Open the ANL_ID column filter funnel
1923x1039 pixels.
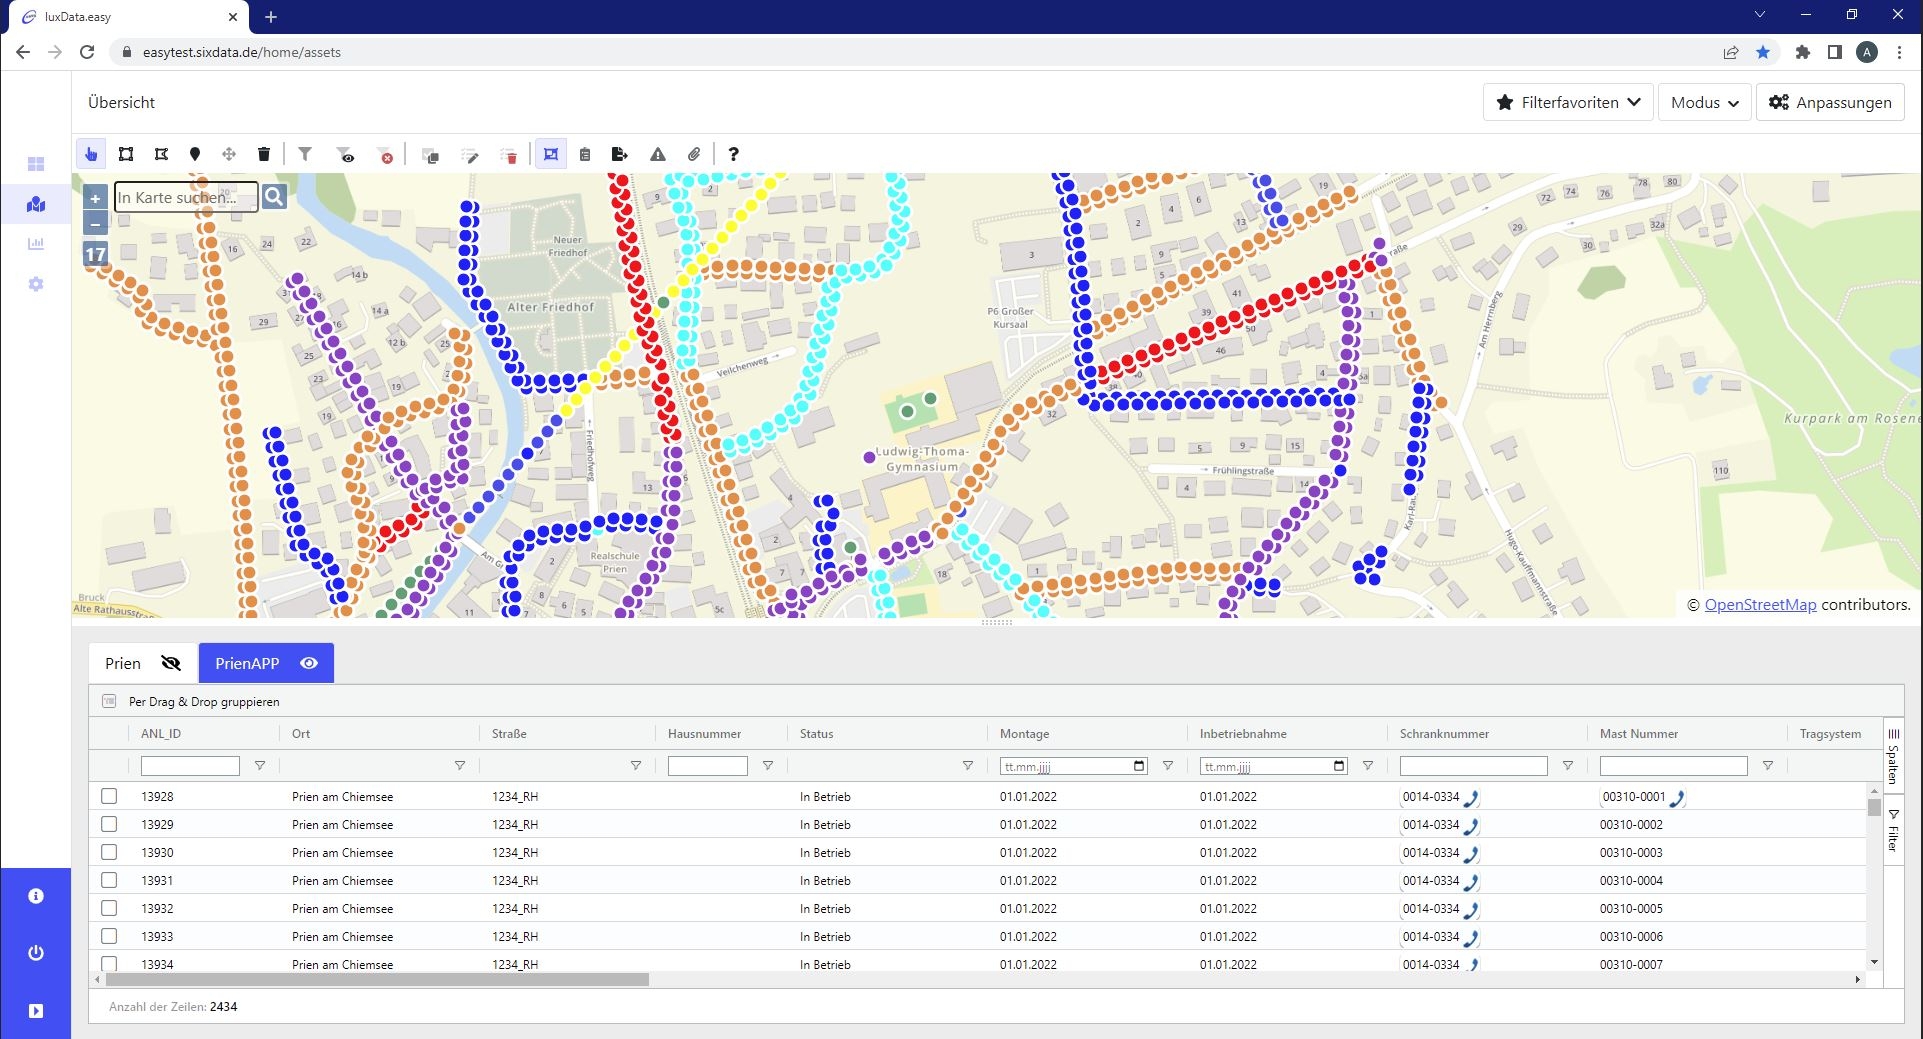[260, 766]
